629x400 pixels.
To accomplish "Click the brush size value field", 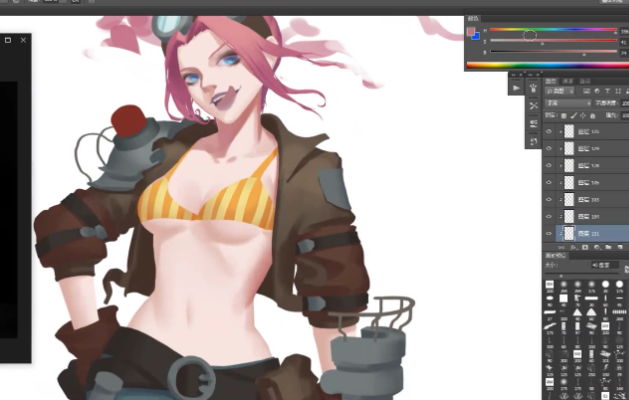I will (x=606, y=265).
